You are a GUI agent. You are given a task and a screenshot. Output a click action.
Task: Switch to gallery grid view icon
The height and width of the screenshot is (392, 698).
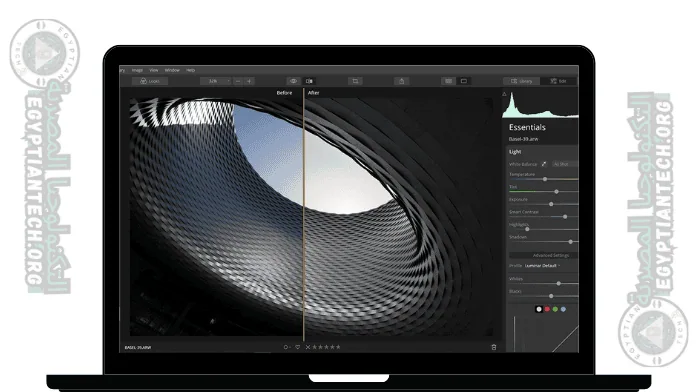449,81
